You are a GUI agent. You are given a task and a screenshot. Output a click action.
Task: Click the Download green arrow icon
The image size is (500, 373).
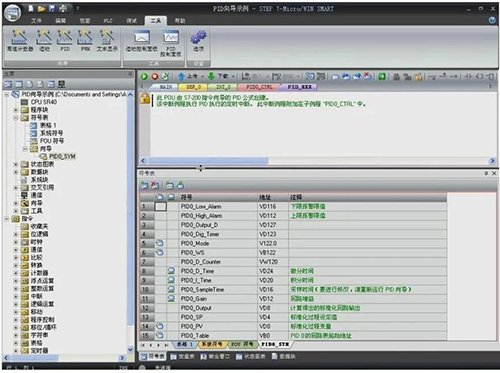point(211,76)
